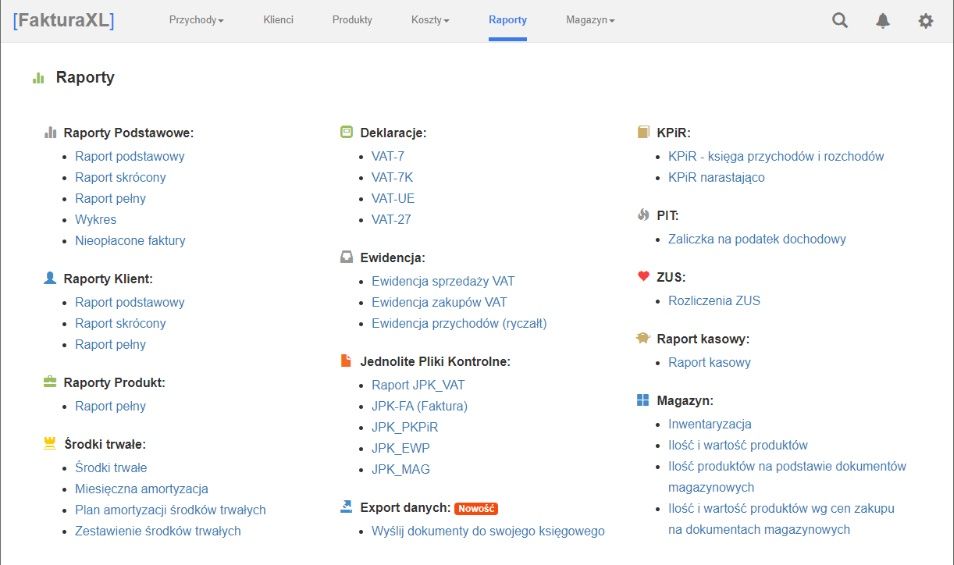The image size is (954, 565).
Task: Open KPiR narastająco link
Action: pos(716,178)
